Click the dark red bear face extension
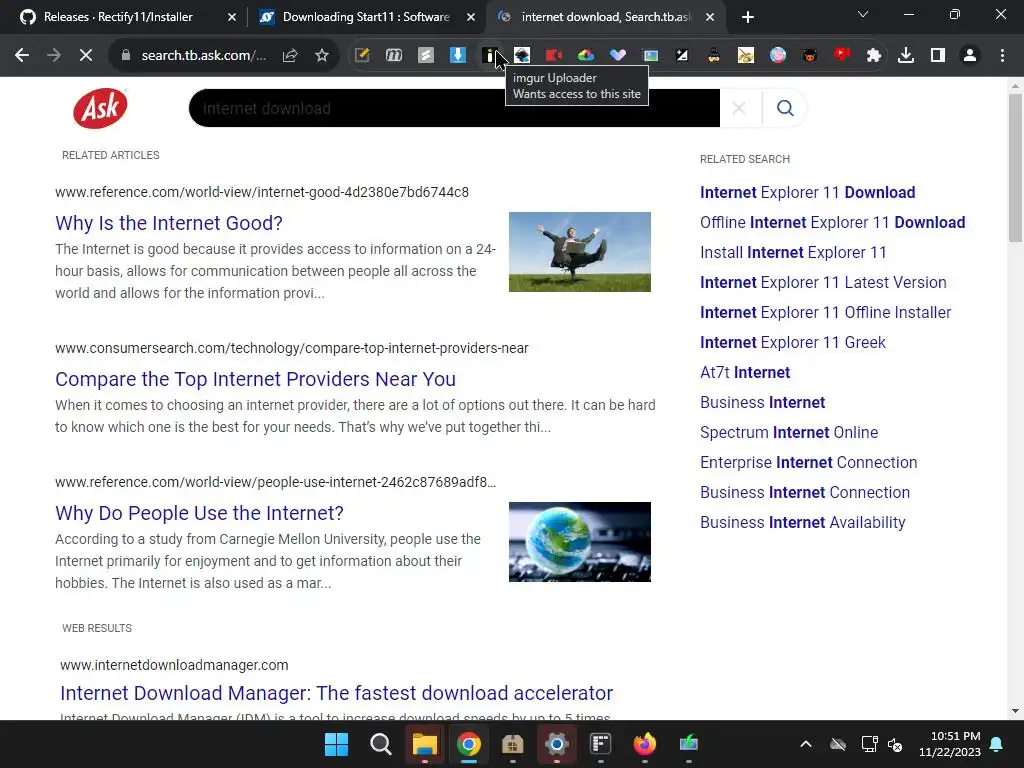 810,56
